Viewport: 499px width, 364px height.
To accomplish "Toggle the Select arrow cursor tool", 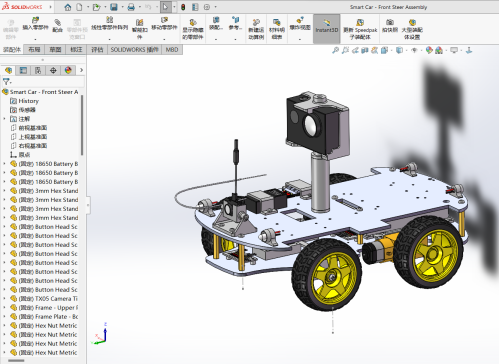I will 165,7.
